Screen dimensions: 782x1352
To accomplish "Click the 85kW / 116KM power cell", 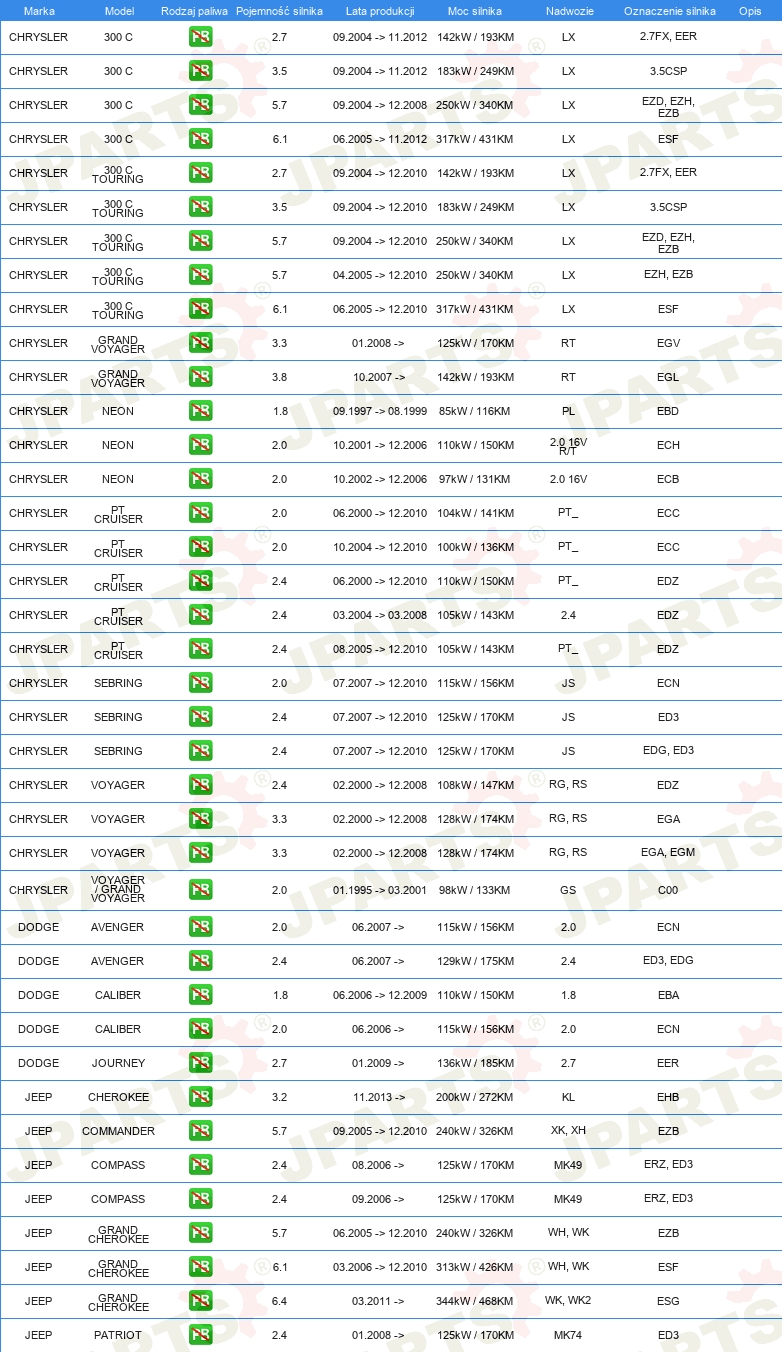I will click(x=475, y=411).
